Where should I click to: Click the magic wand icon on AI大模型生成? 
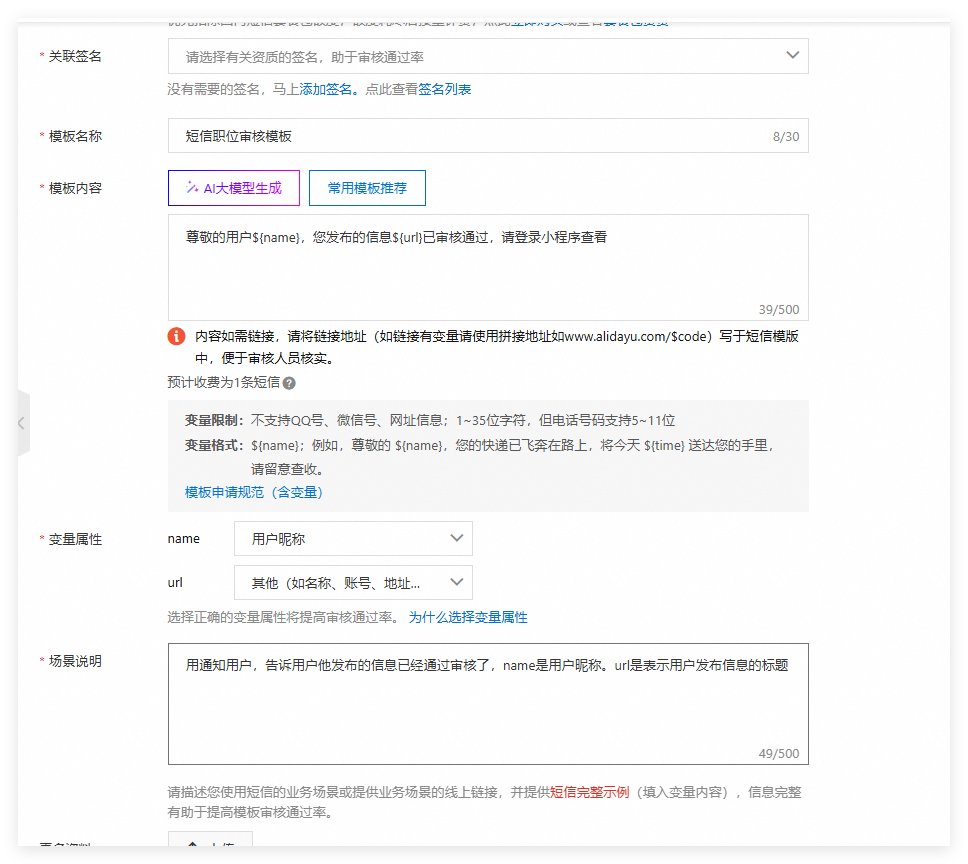pyautogui.click(x=192, y=188)
